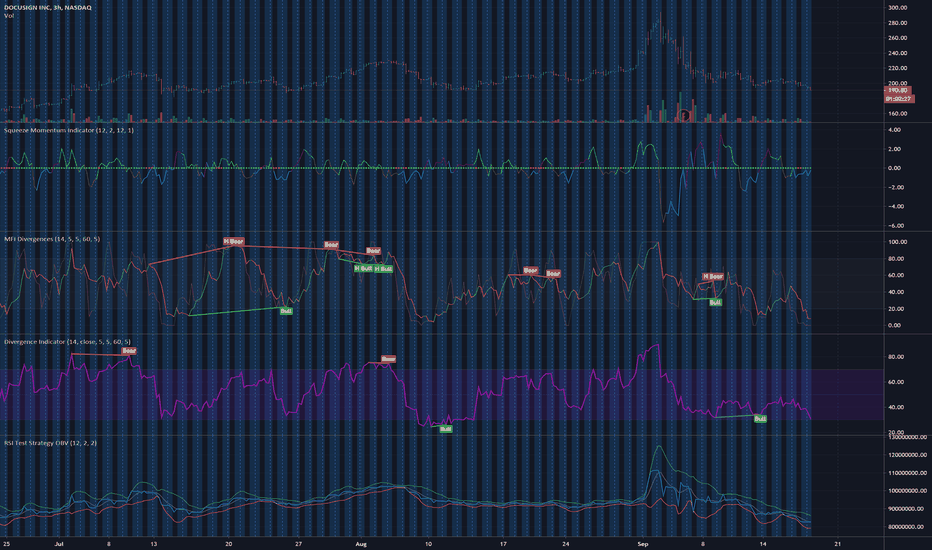Image resolution: width=932 pixels, height=550 pixels.
Task: Click the 17 date label on the time axis
Action: pos(503,543)
